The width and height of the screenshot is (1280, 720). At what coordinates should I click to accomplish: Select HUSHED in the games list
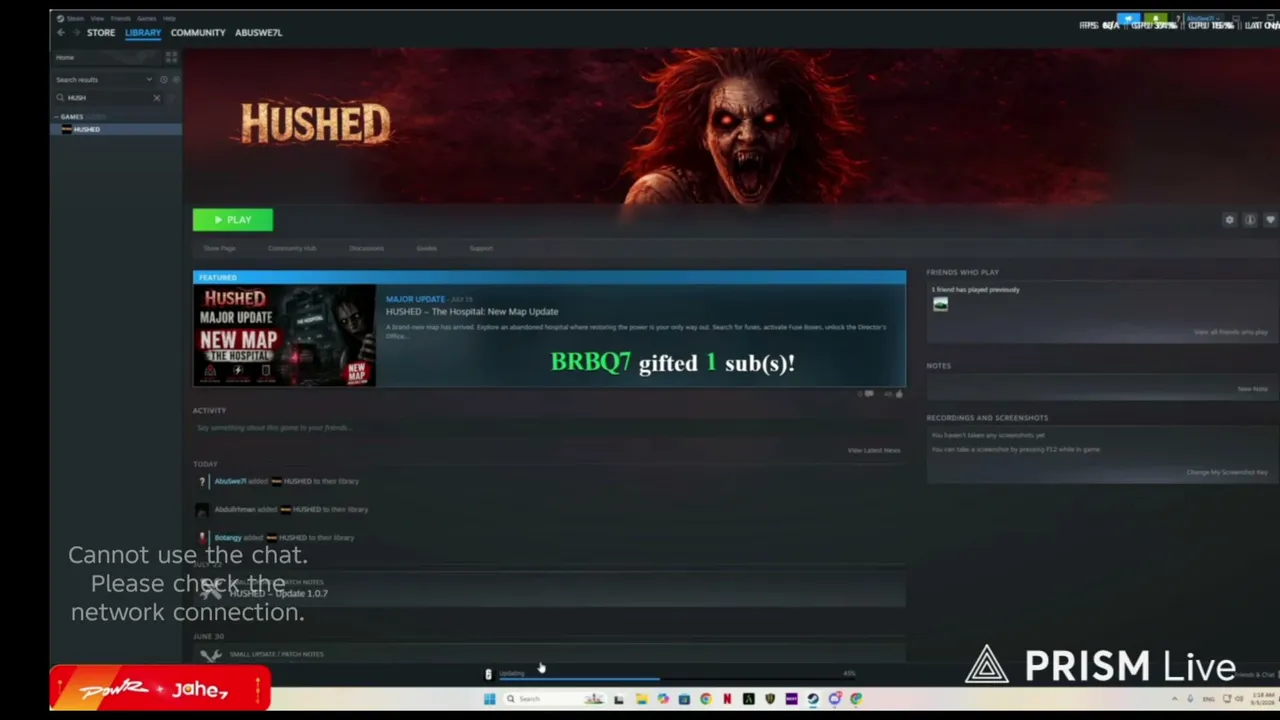coord(116,129)
